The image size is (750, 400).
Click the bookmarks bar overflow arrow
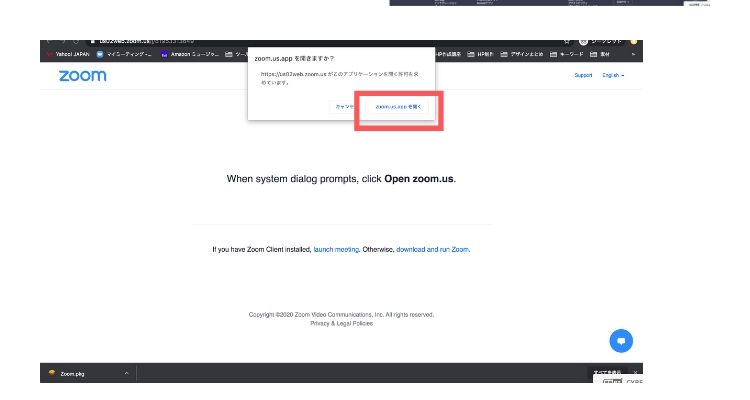click(633, 55)
